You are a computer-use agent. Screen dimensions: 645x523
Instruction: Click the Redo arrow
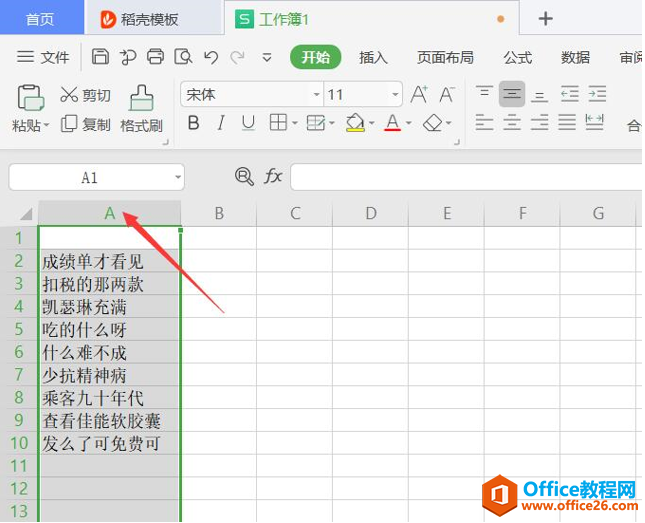[238, 57]
